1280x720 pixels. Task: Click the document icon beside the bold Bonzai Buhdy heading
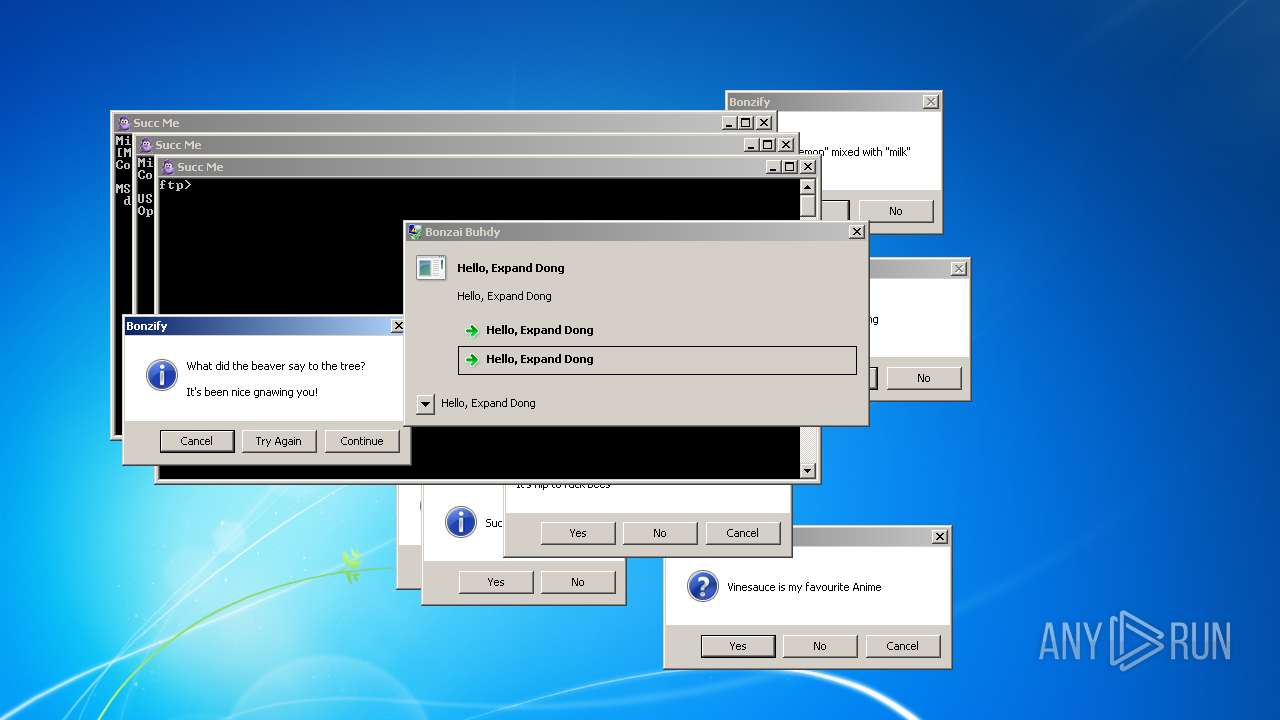click(431, 267)
